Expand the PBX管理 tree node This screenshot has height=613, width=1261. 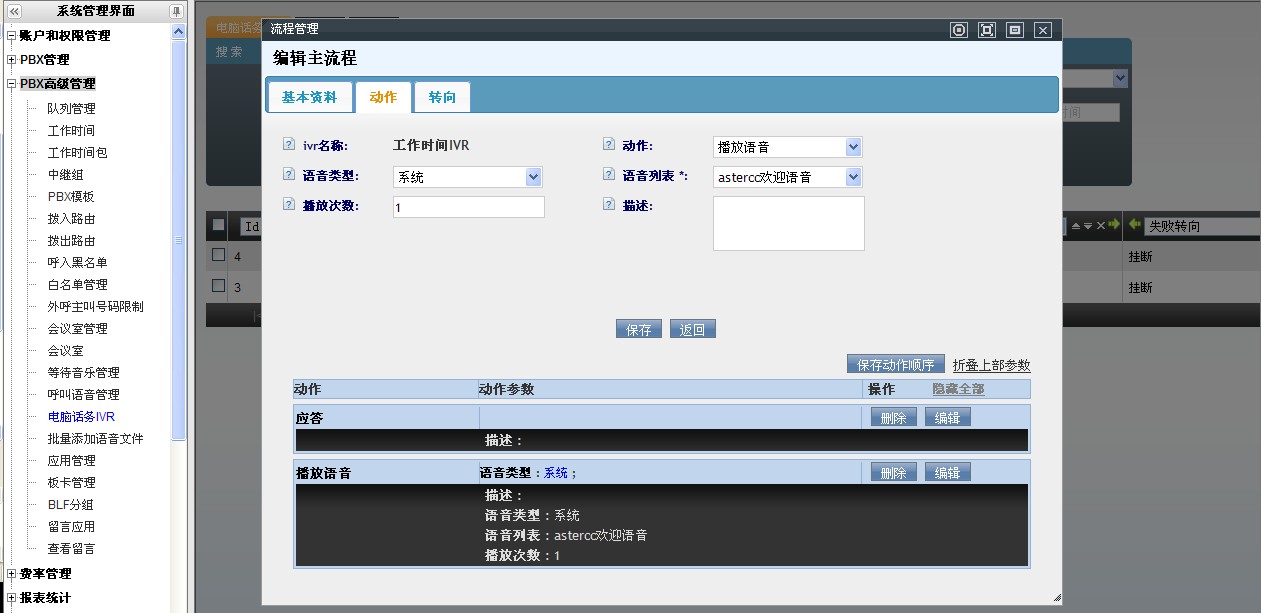[x=12, y=60]
